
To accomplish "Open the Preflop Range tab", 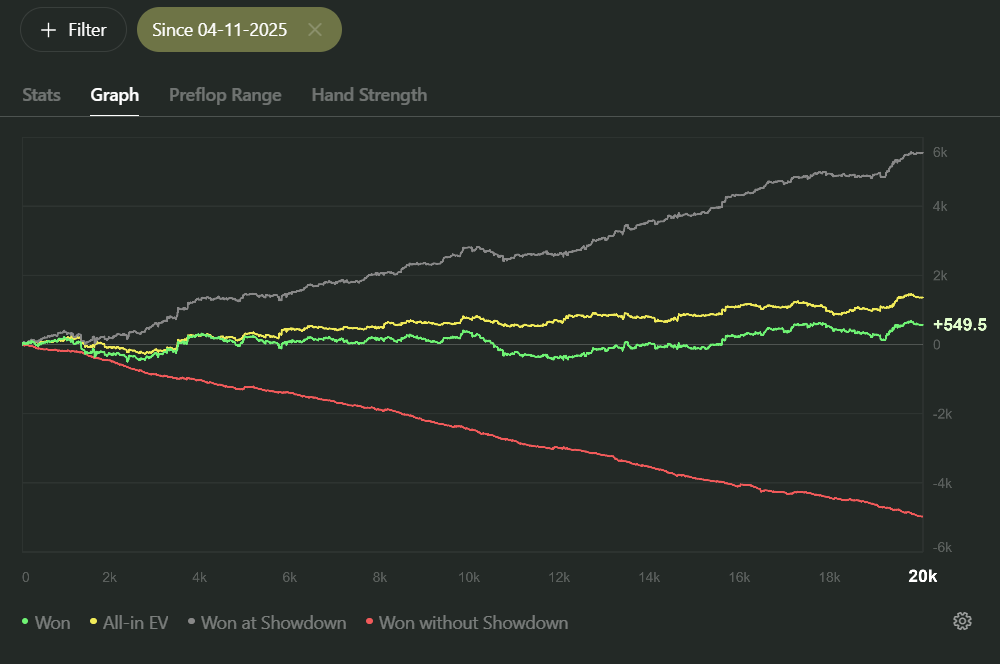I will point(225,95).
